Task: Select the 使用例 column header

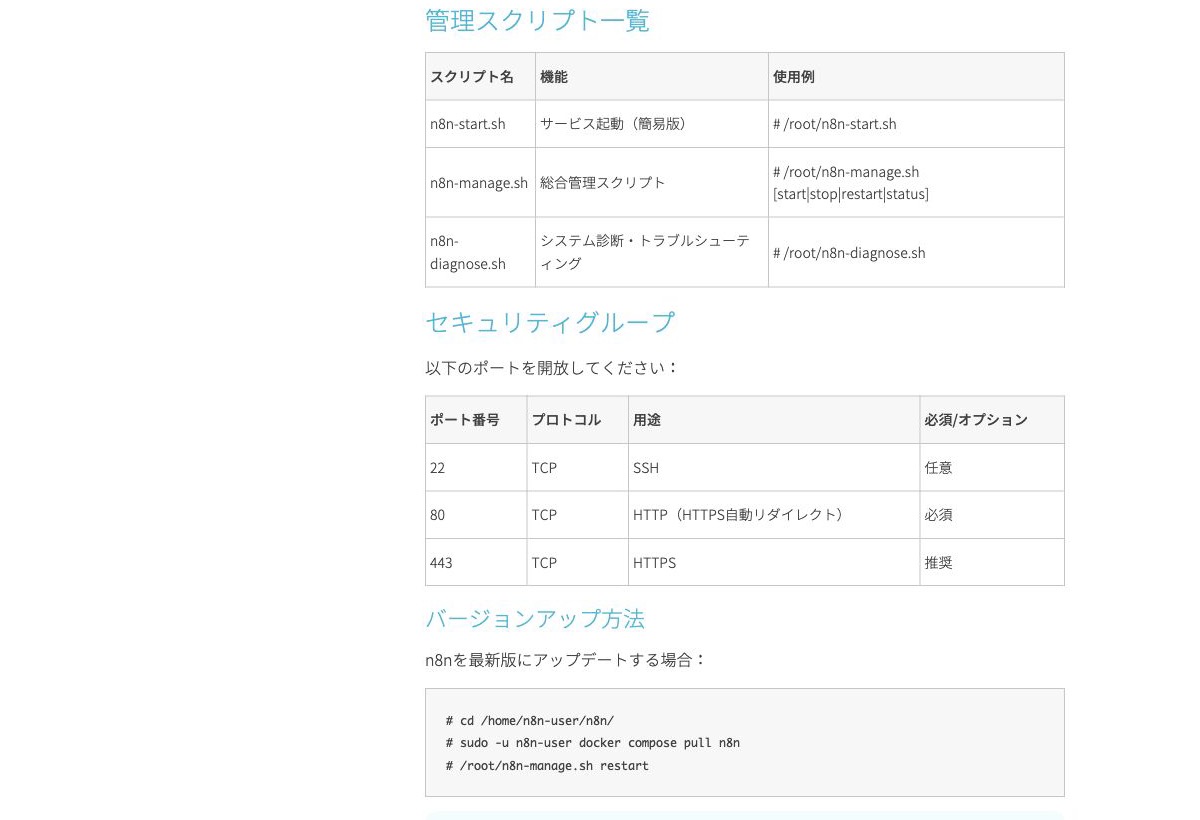Action: 916,76
